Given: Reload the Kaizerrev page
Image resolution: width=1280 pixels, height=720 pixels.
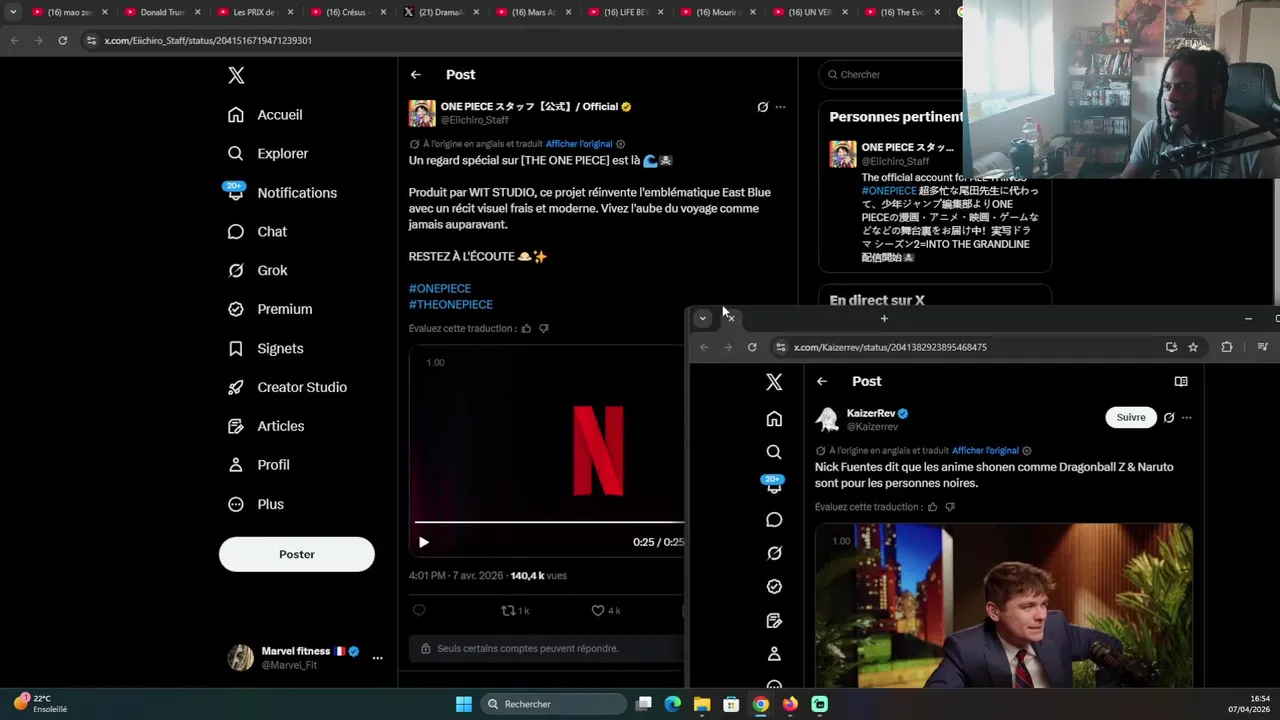Looking at the screenshot, I should tap(752, 347).
